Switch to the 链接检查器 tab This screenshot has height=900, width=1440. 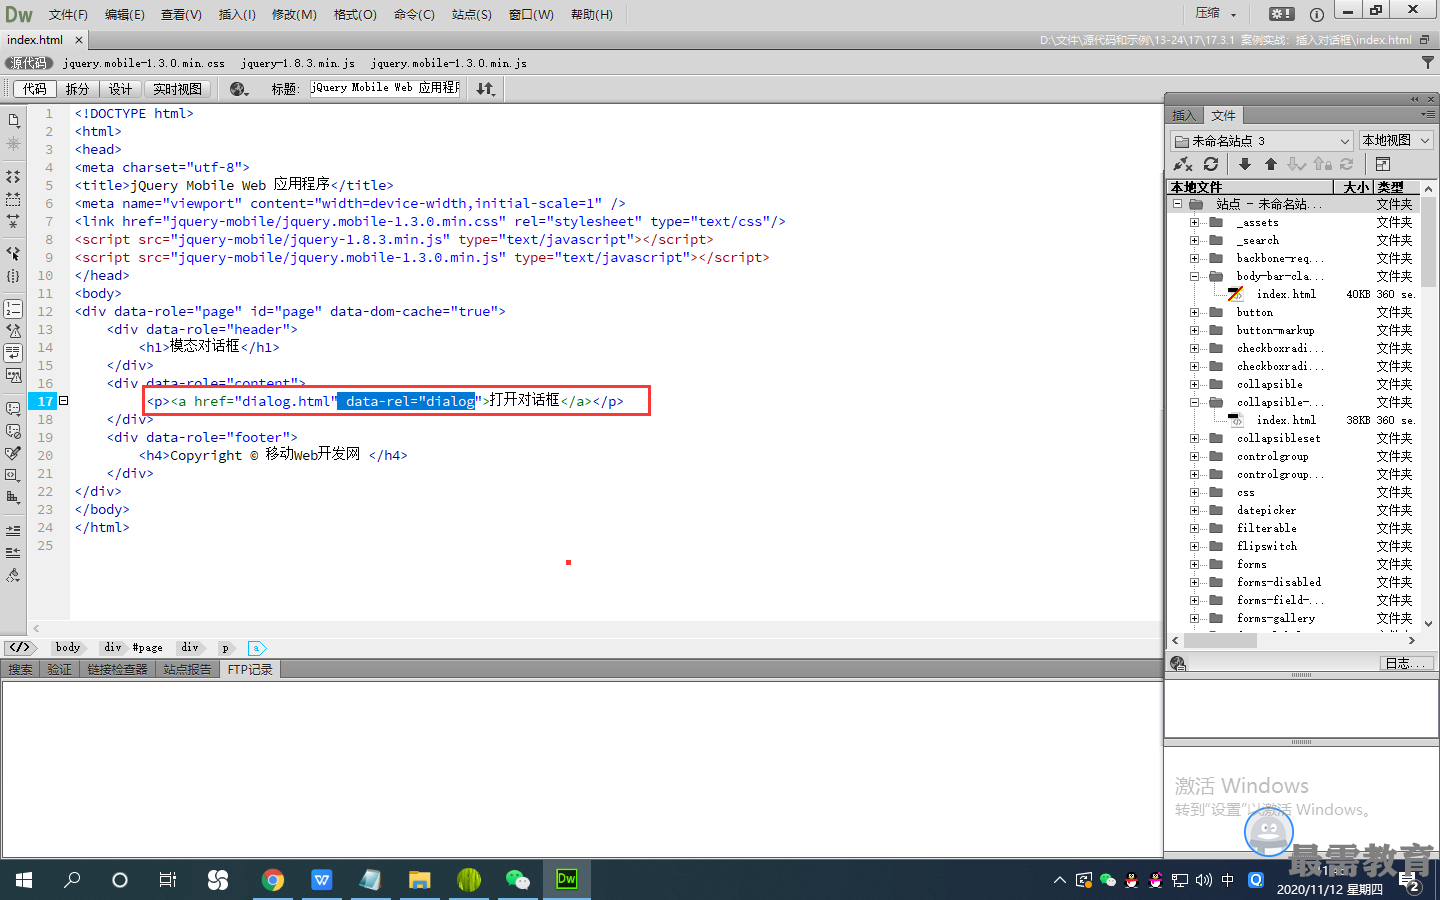(x=117, y=670)
